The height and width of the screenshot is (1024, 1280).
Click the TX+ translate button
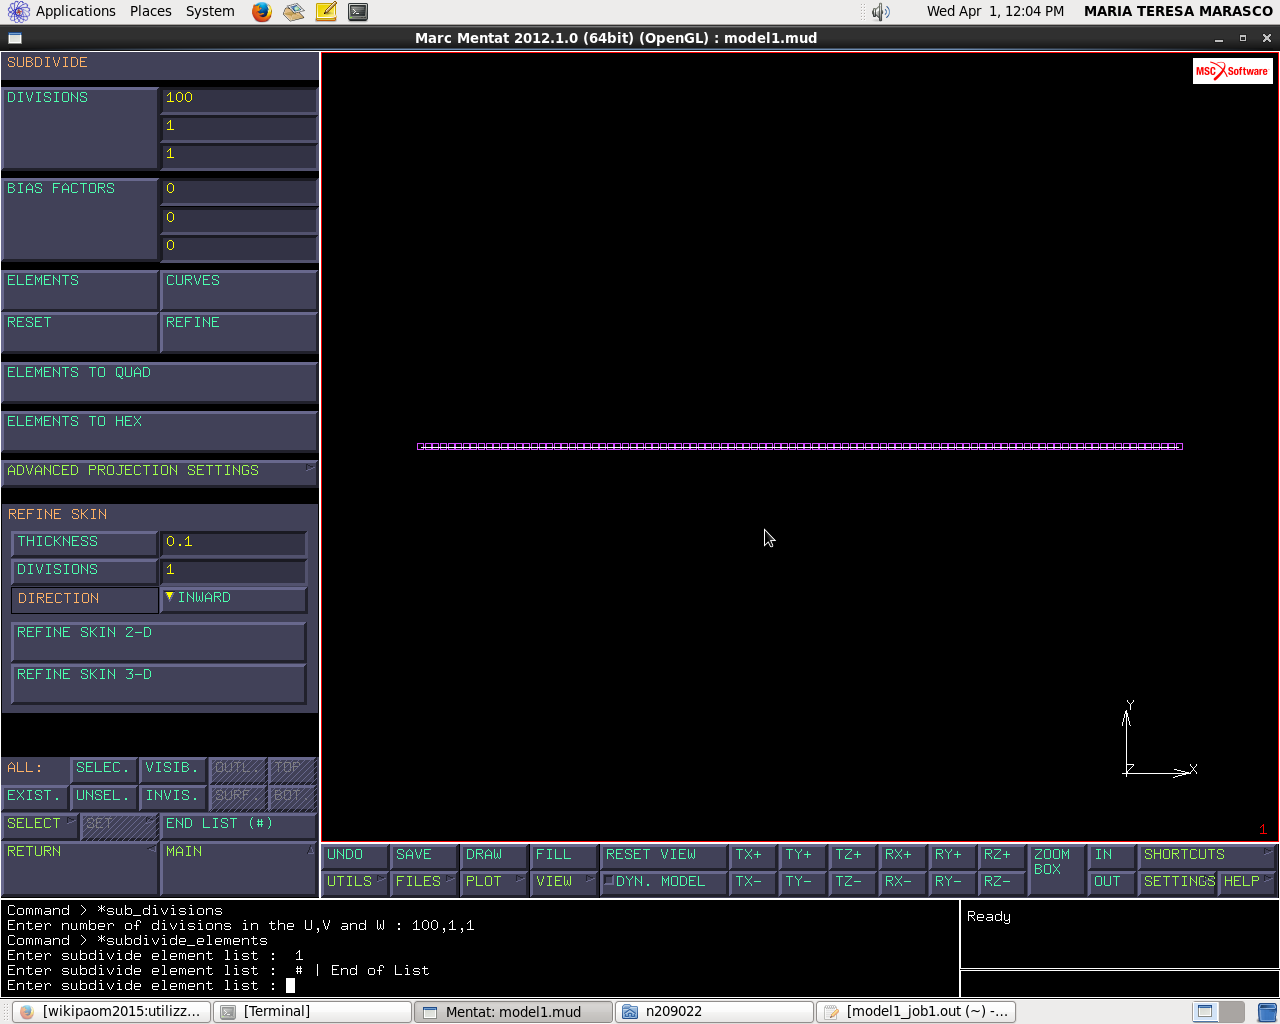click(x=753, y=855)
